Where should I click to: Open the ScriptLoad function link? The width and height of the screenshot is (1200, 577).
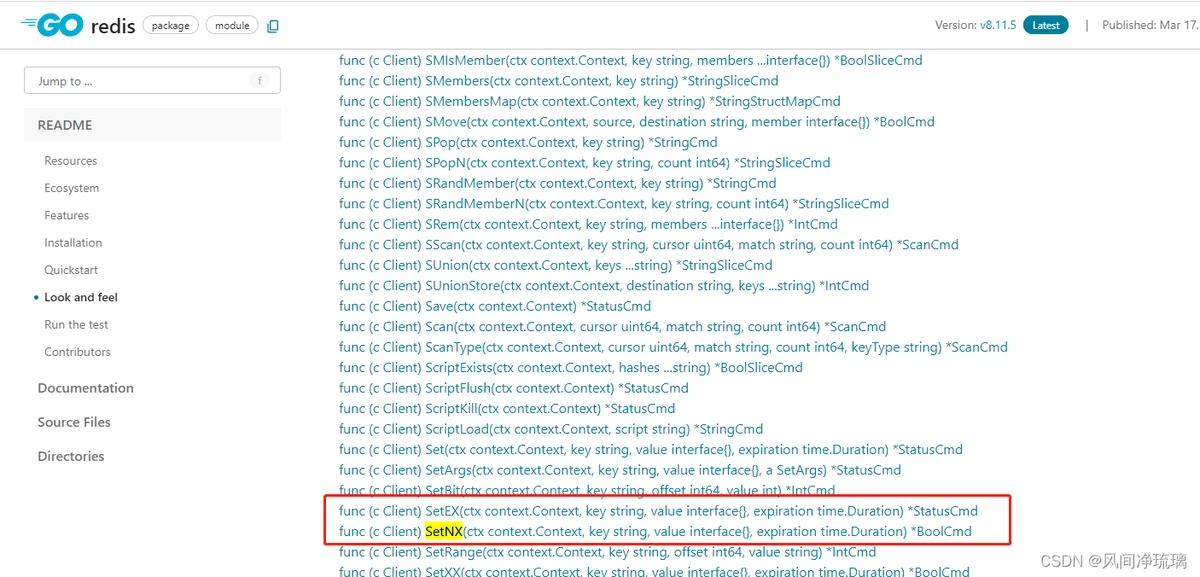551,429
